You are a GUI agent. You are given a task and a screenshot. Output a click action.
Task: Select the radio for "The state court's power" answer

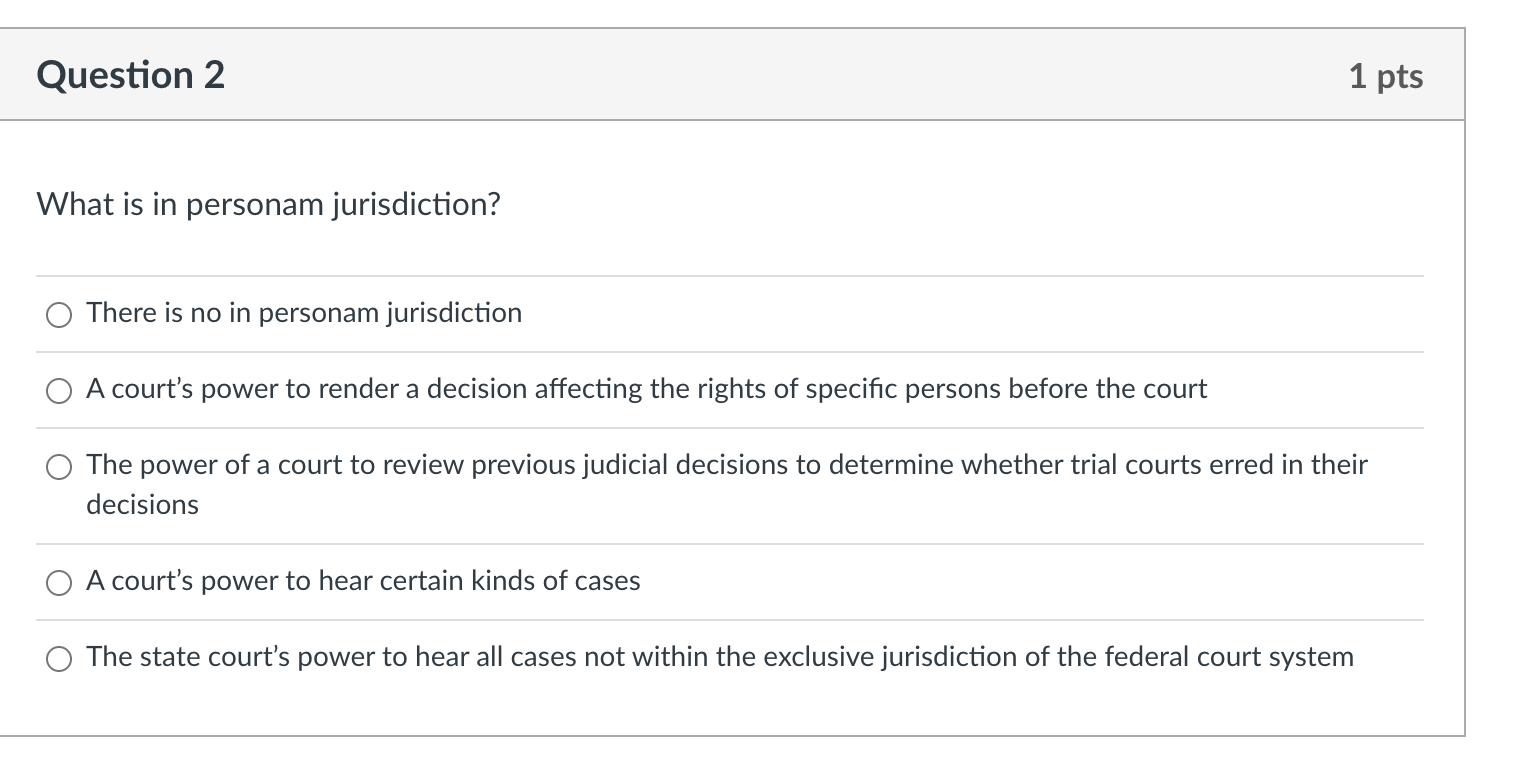coord(59,659)
